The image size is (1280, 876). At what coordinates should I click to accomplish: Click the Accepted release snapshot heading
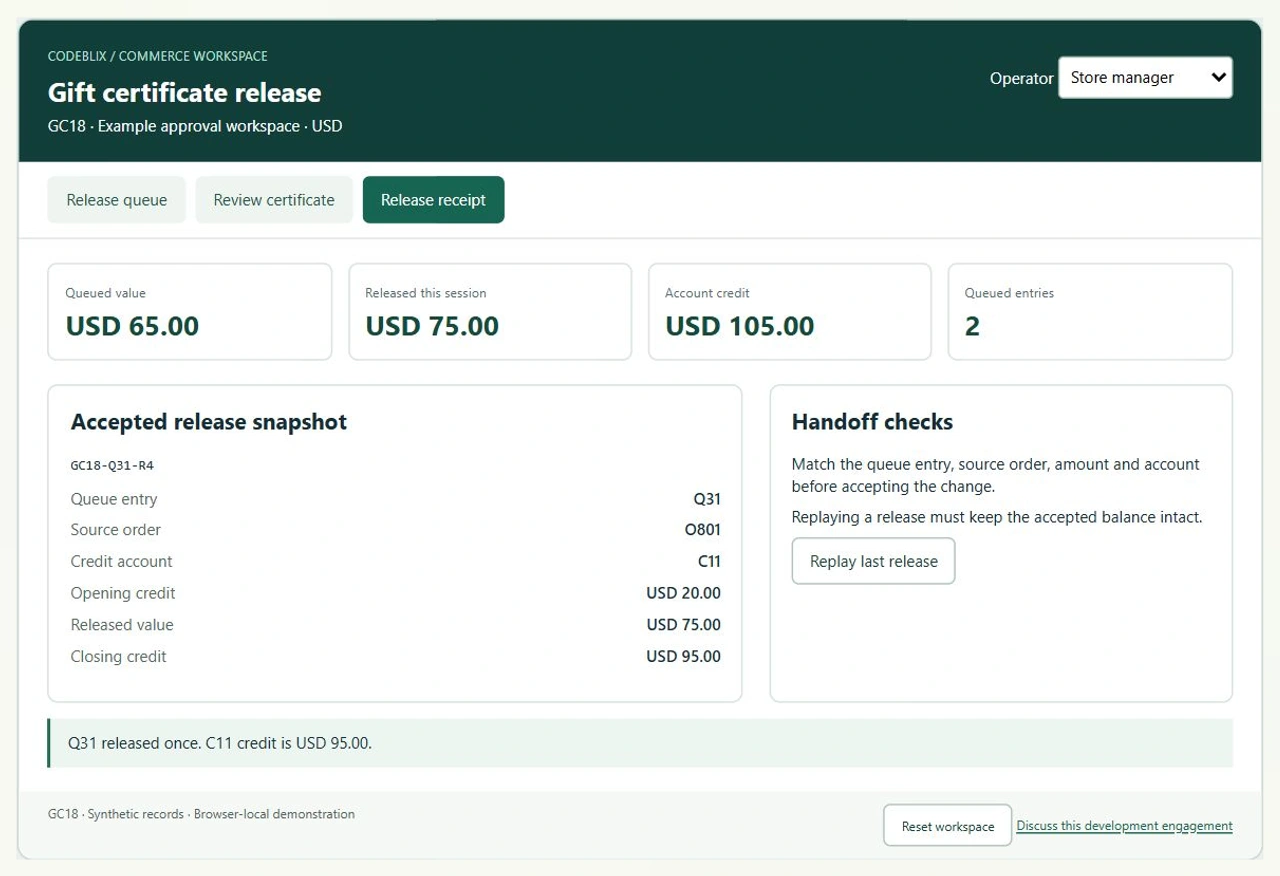tap(209, 422)
